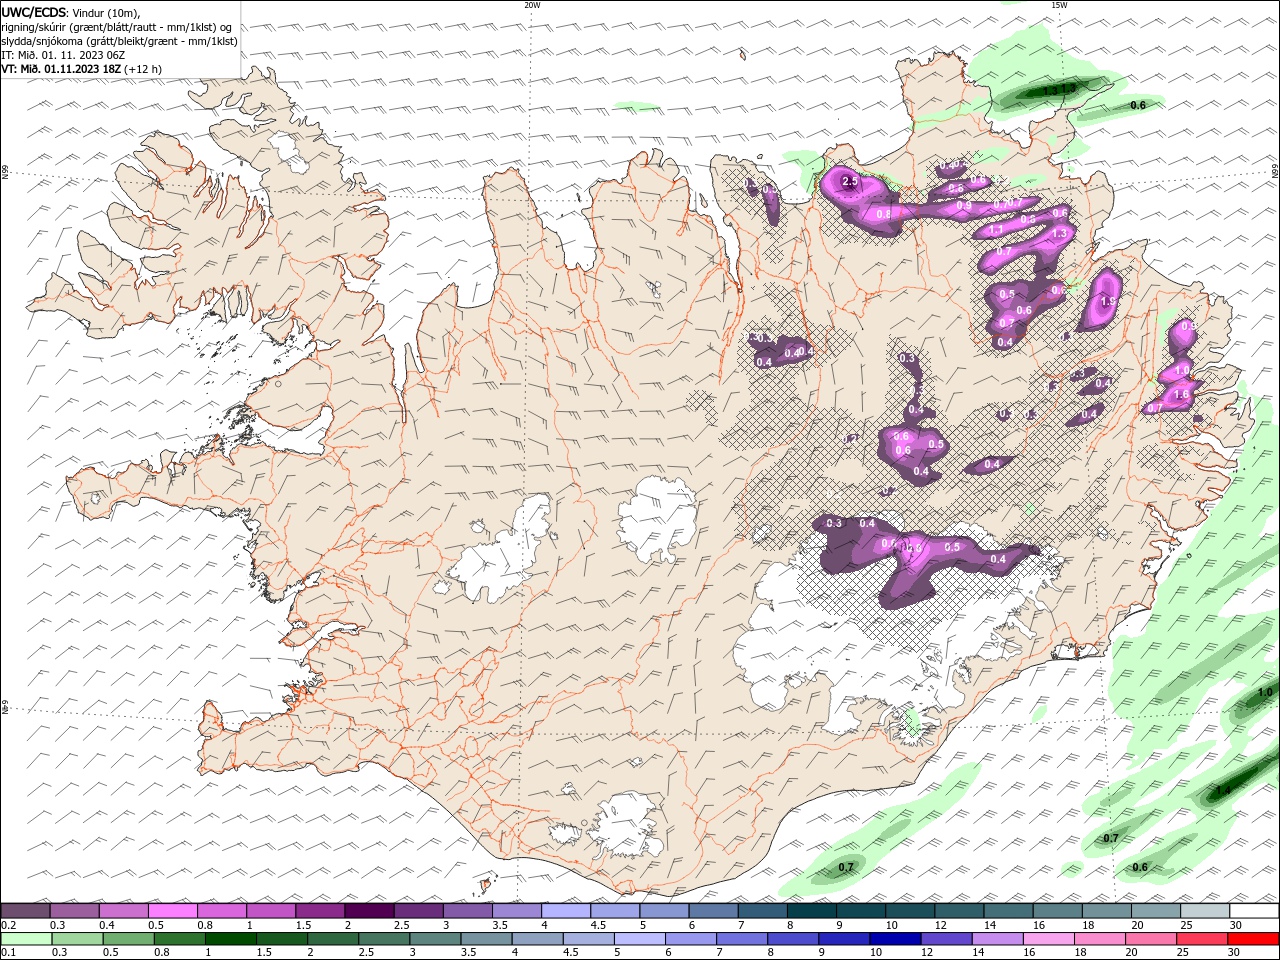Click the UWC/ECDS title text

pos(34,12)
